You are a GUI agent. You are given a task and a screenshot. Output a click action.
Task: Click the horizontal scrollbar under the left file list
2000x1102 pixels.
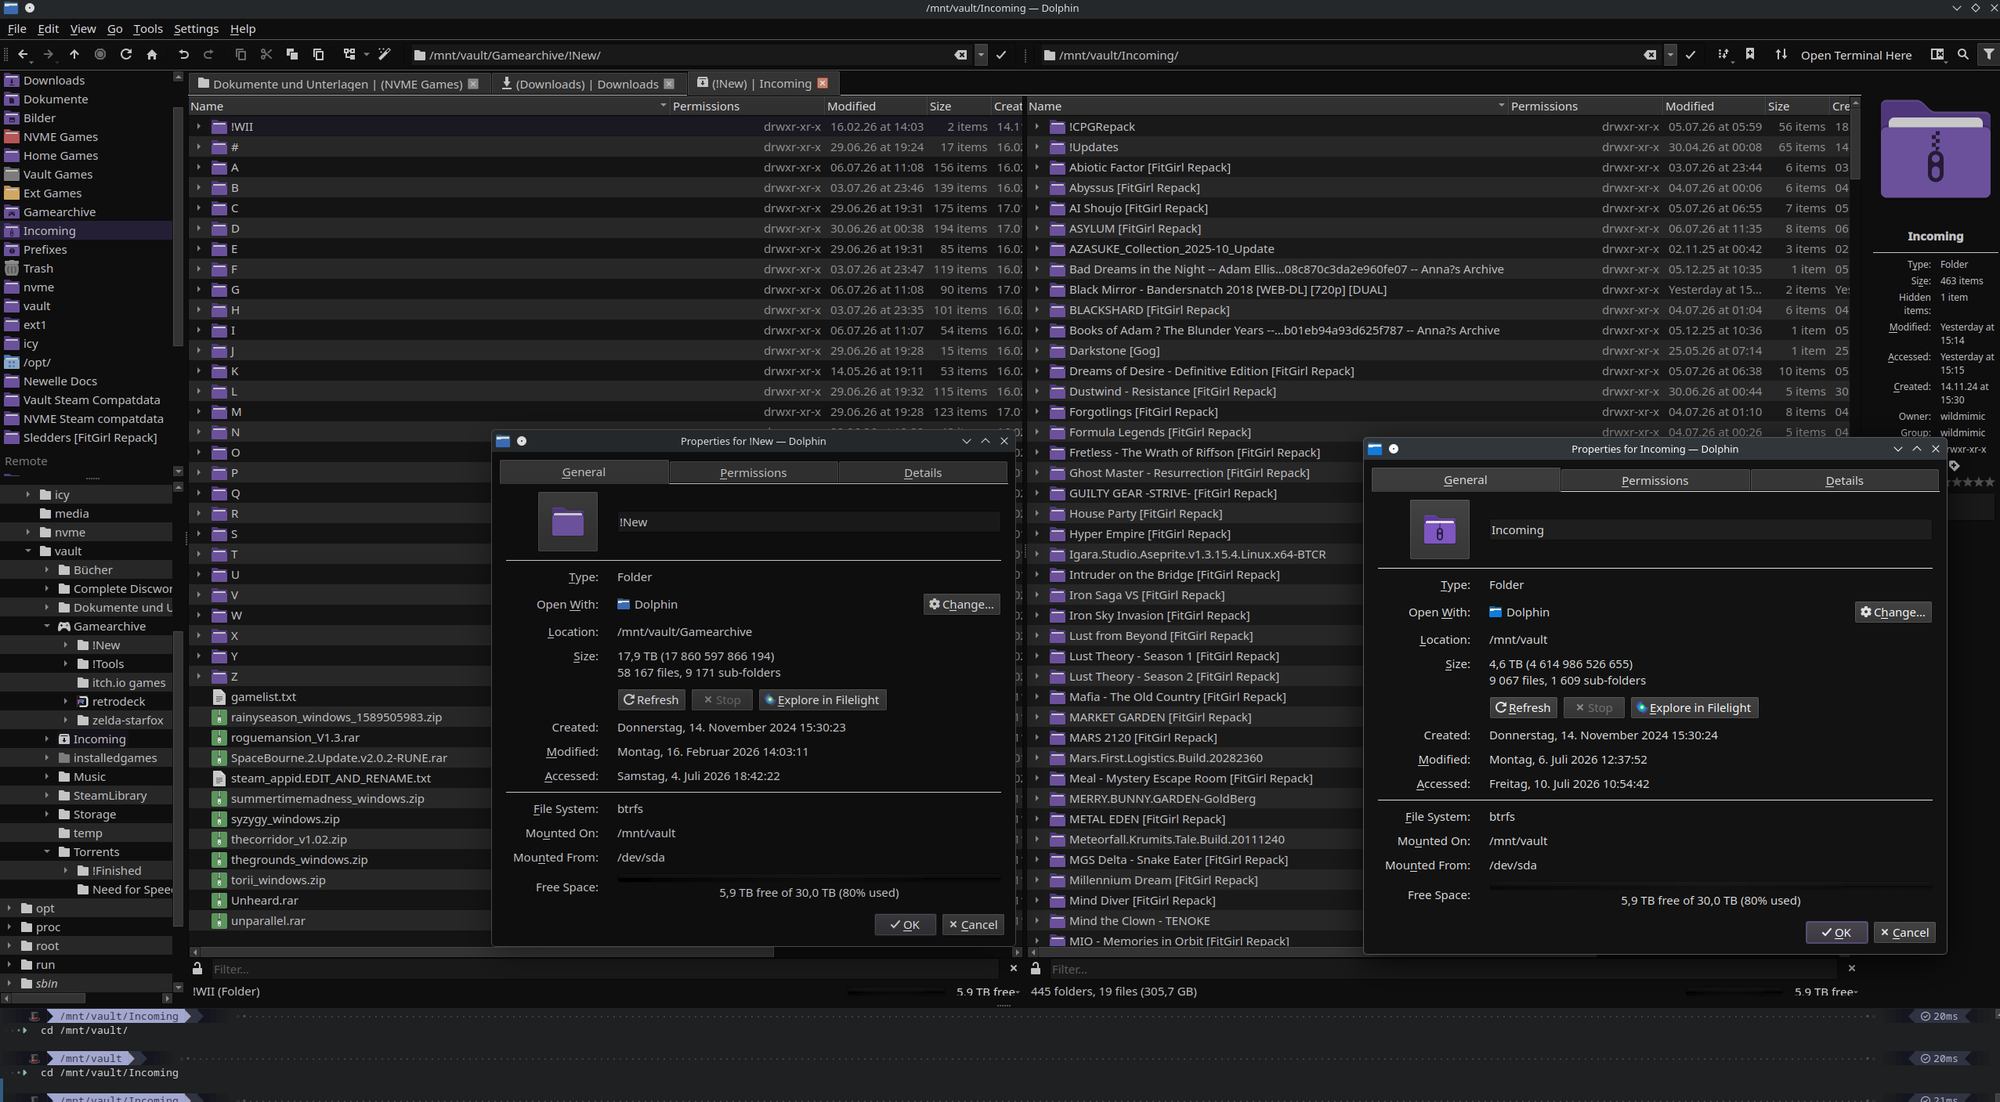(483, 952)
